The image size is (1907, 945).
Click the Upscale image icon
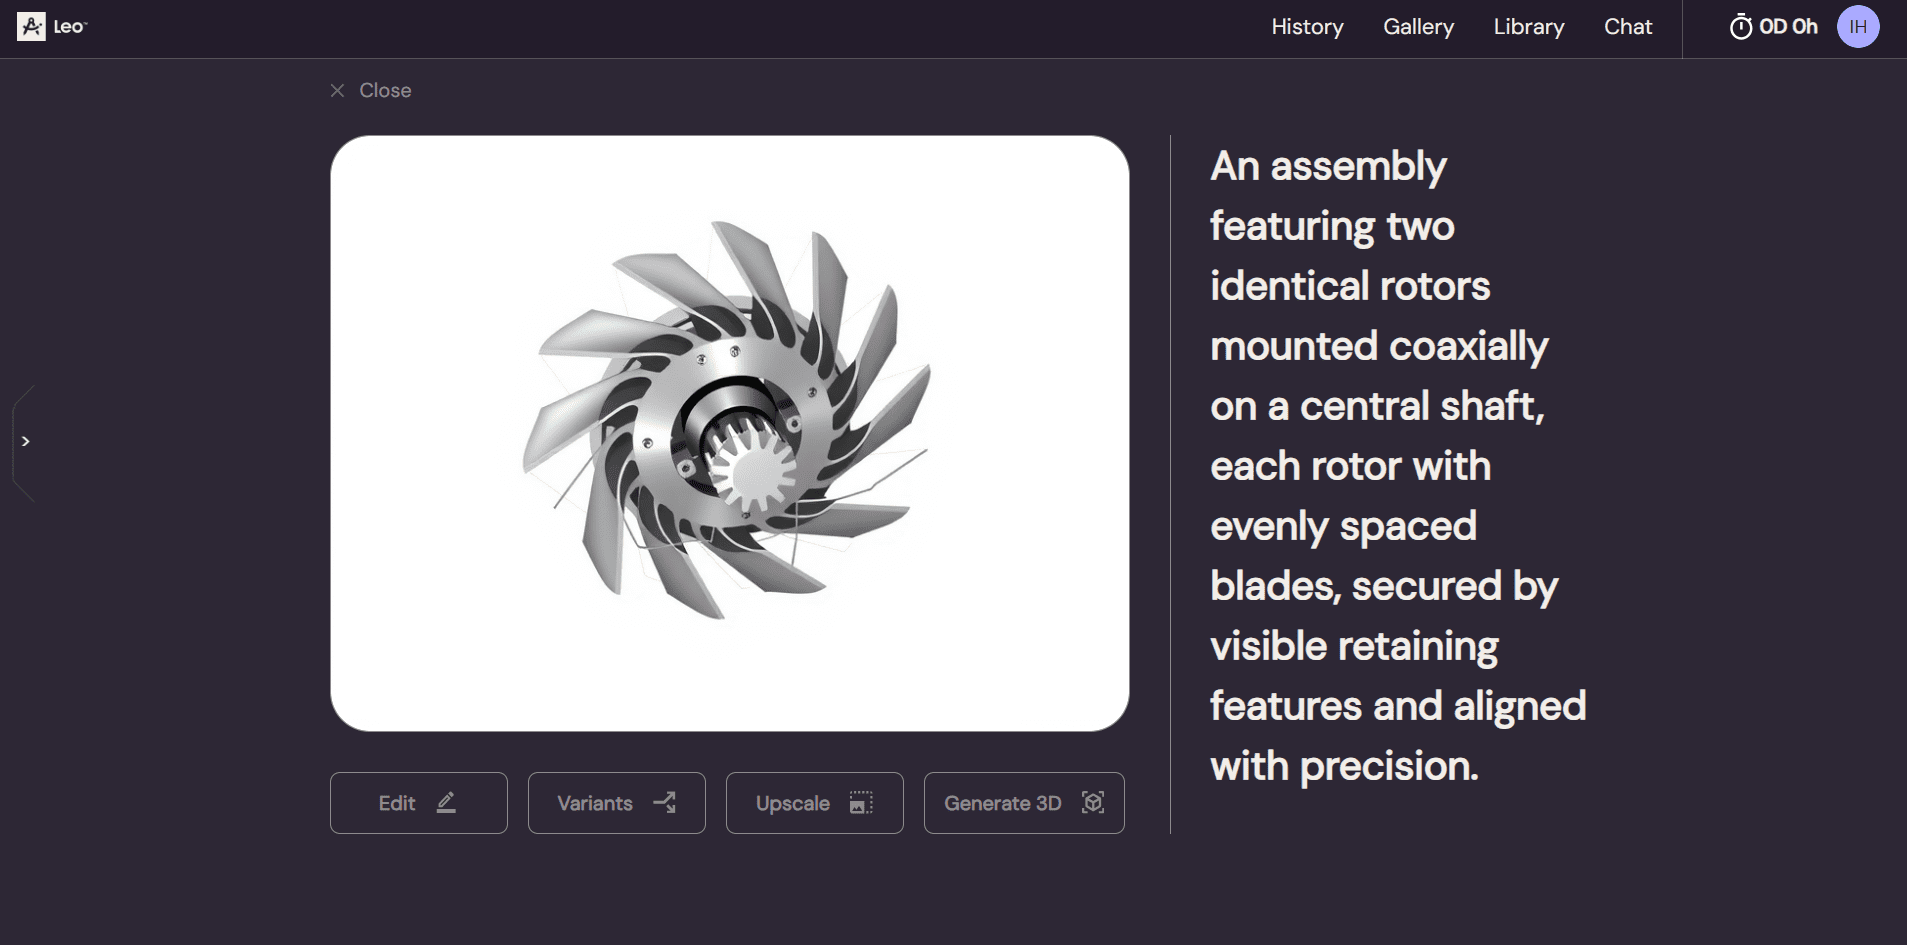point(861,803)
